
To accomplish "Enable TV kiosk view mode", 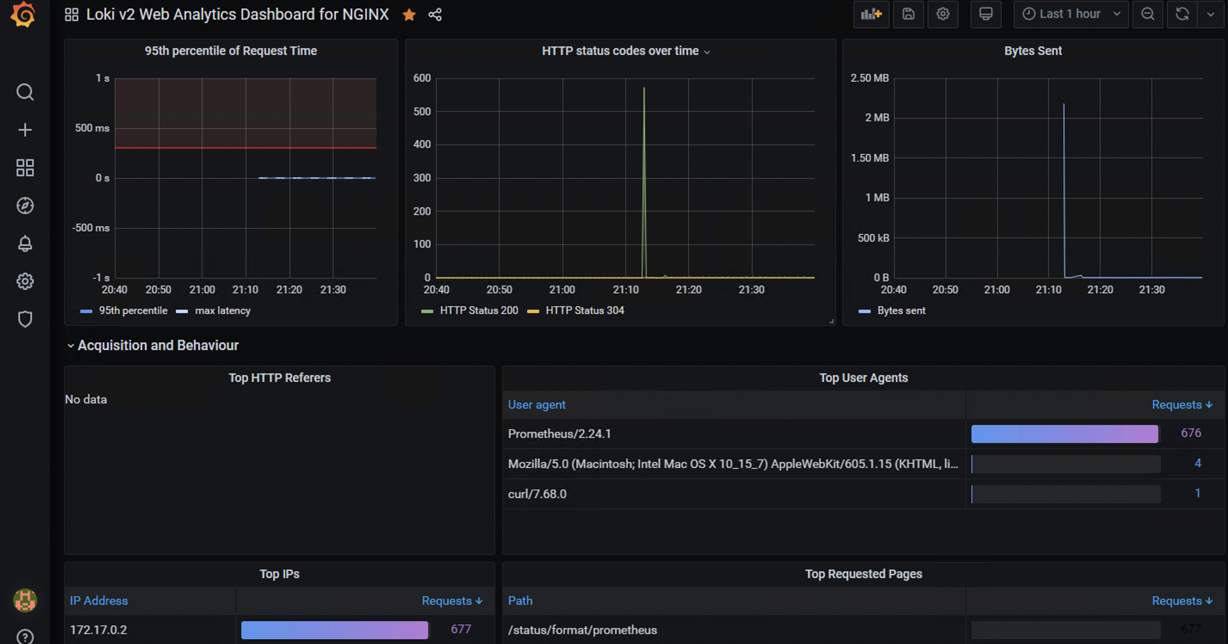I will pyautogui.click(x=985, y=14).
